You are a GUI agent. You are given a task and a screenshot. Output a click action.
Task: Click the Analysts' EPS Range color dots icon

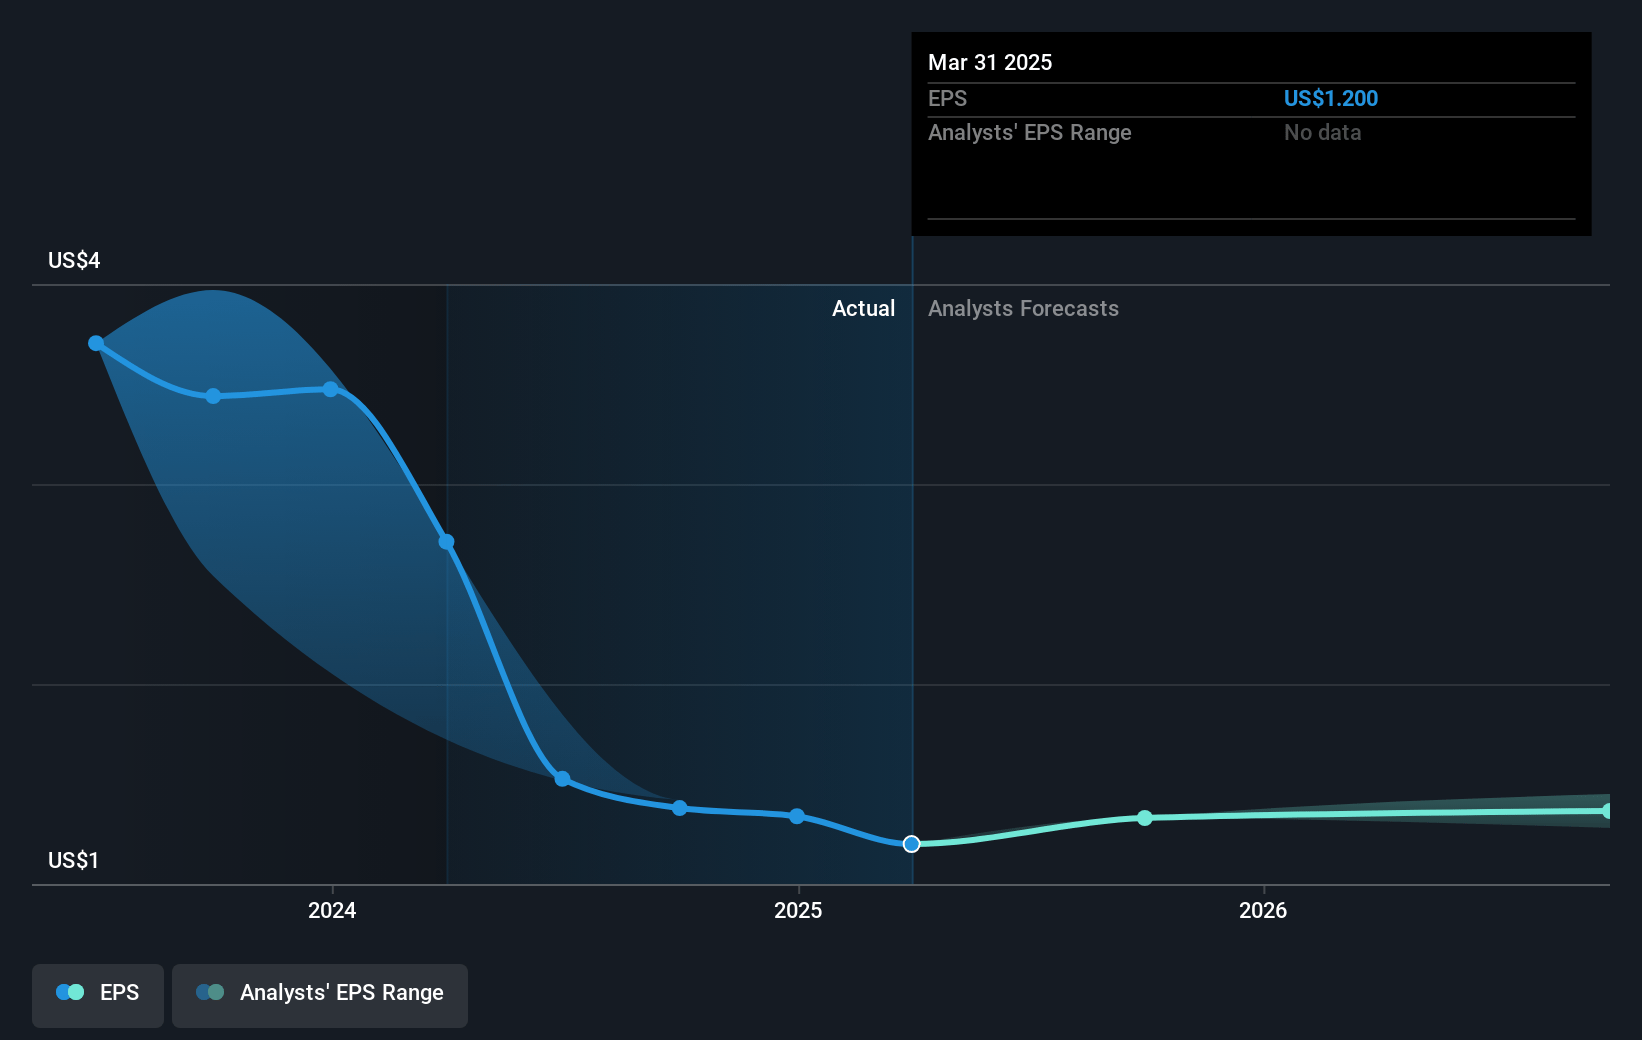point(210,992)
